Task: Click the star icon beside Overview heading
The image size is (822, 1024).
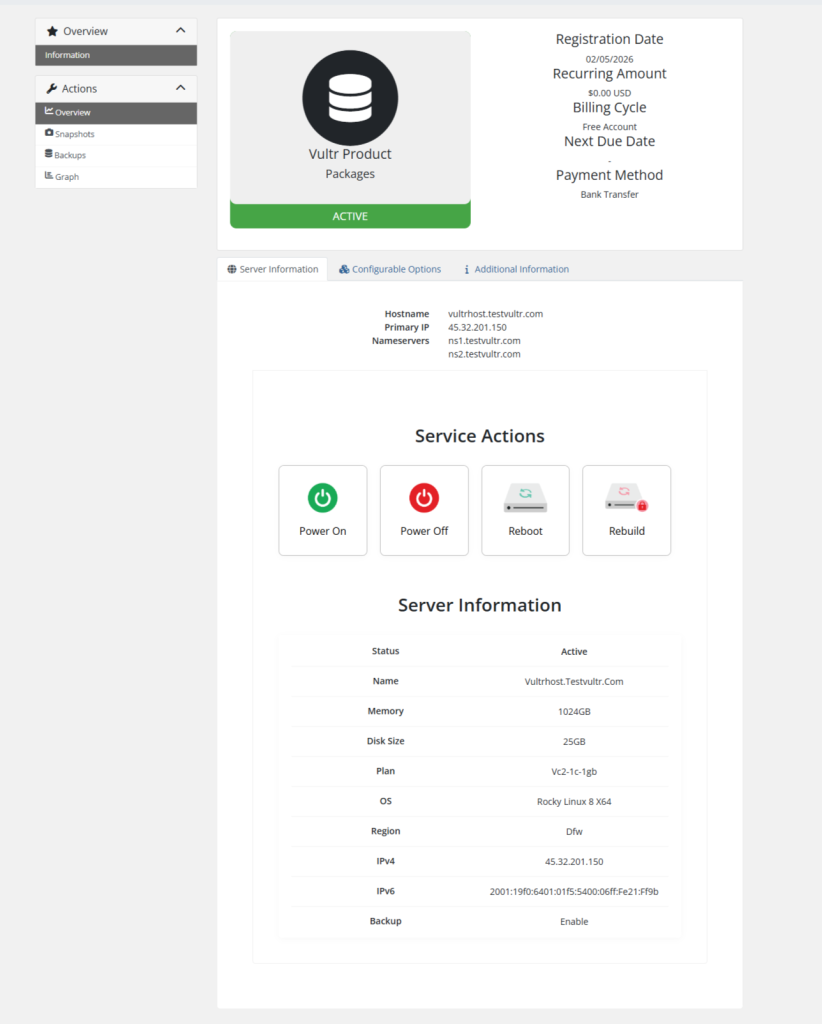Action: [52, 31]
